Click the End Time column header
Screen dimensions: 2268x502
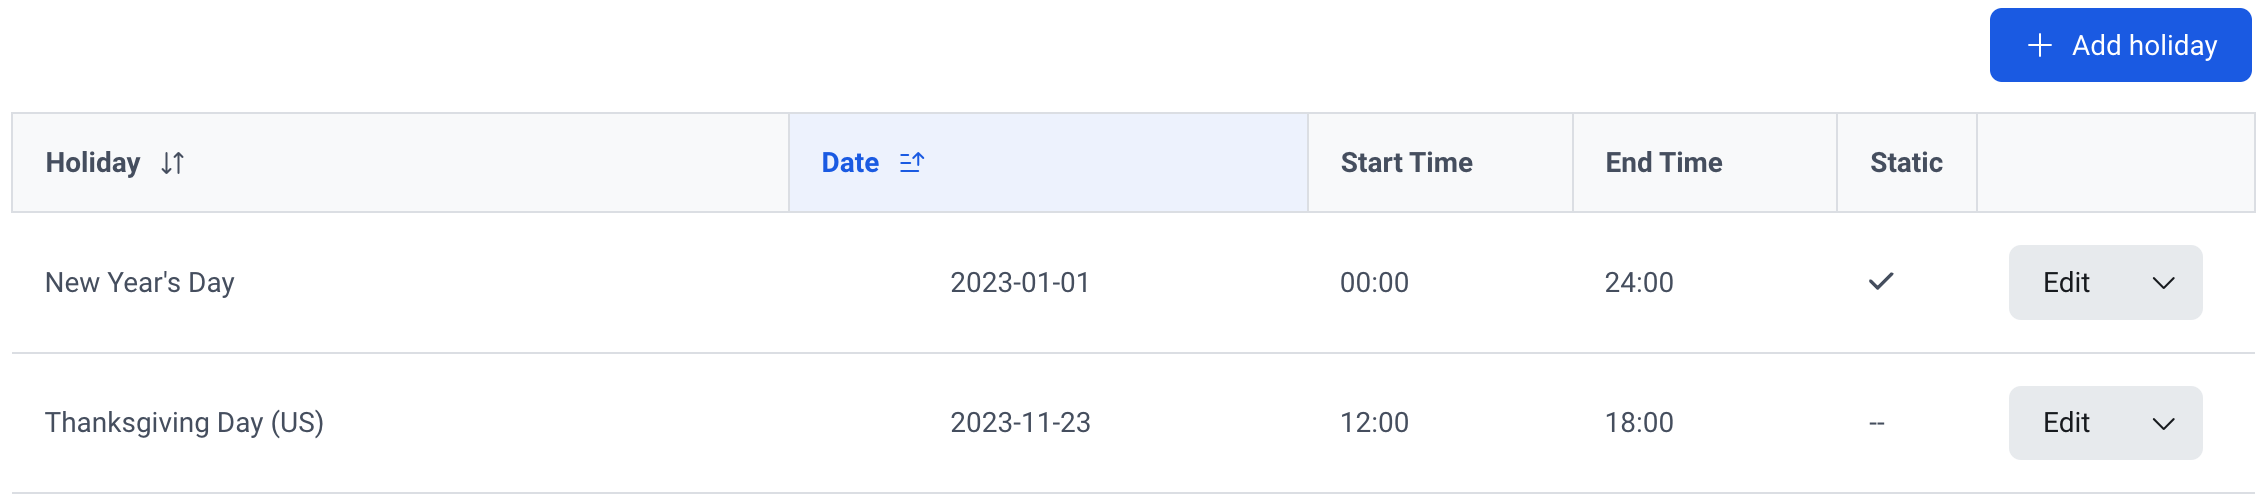click(1705, 163)
